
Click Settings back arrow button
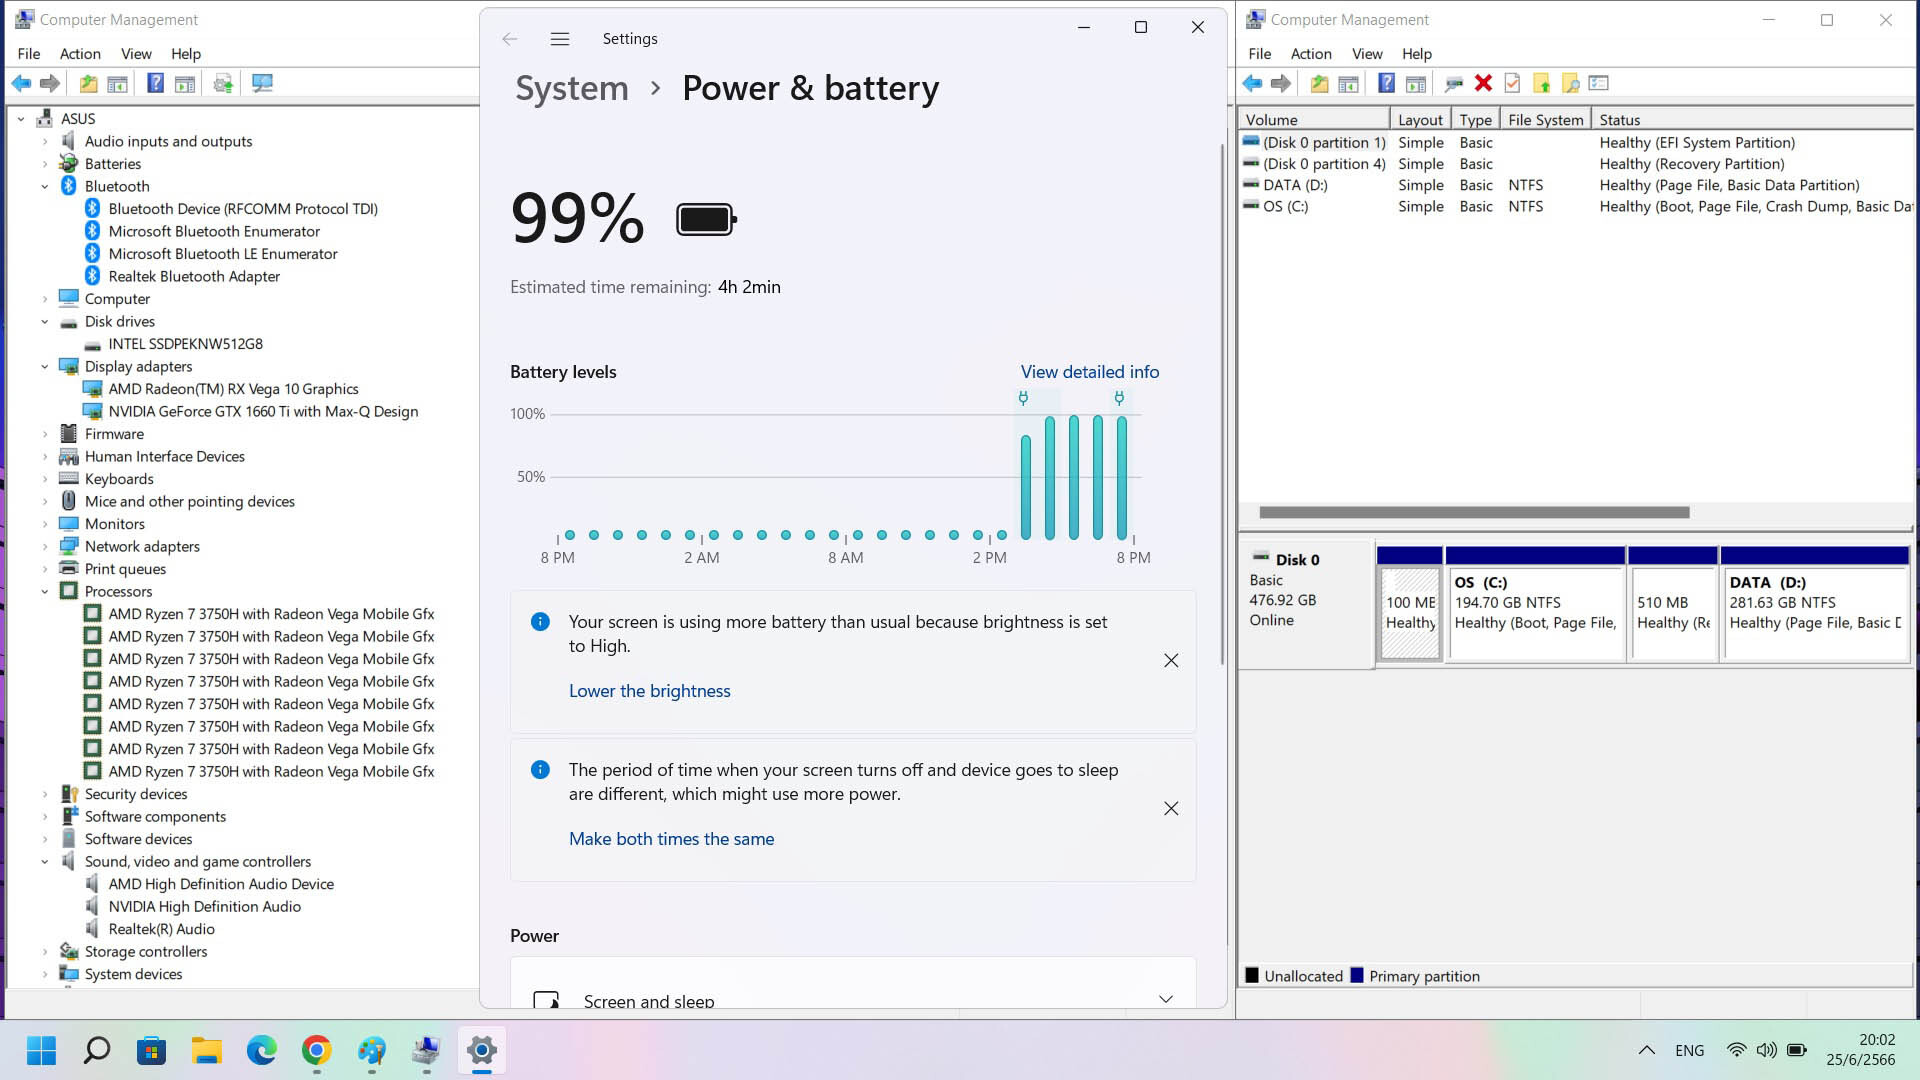tap(510, 39)
